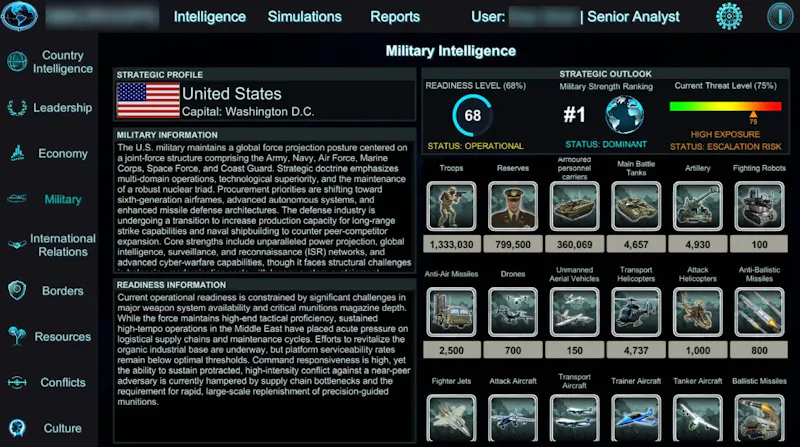
Task: Click the Culture head icon
Action: tap(17, 428)
